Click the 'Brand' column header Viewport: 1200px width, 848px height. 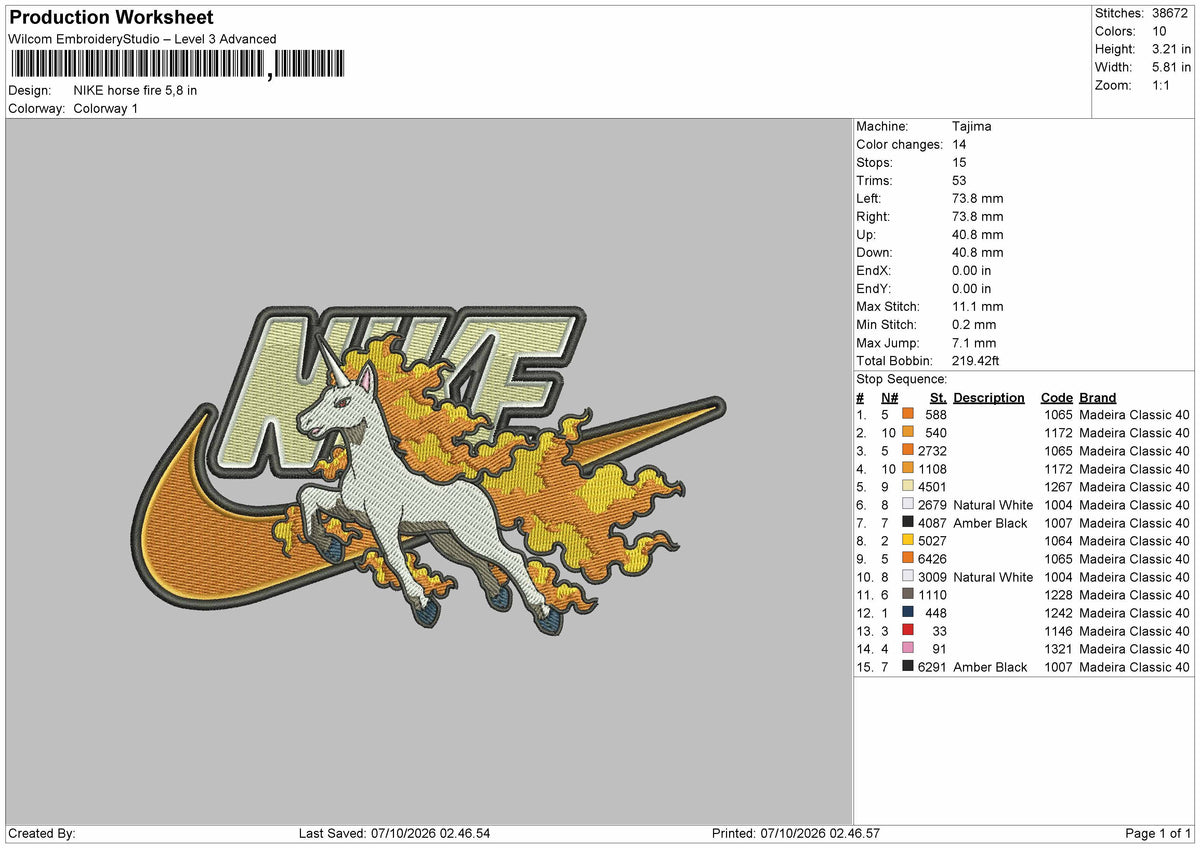coord(1097,397)
